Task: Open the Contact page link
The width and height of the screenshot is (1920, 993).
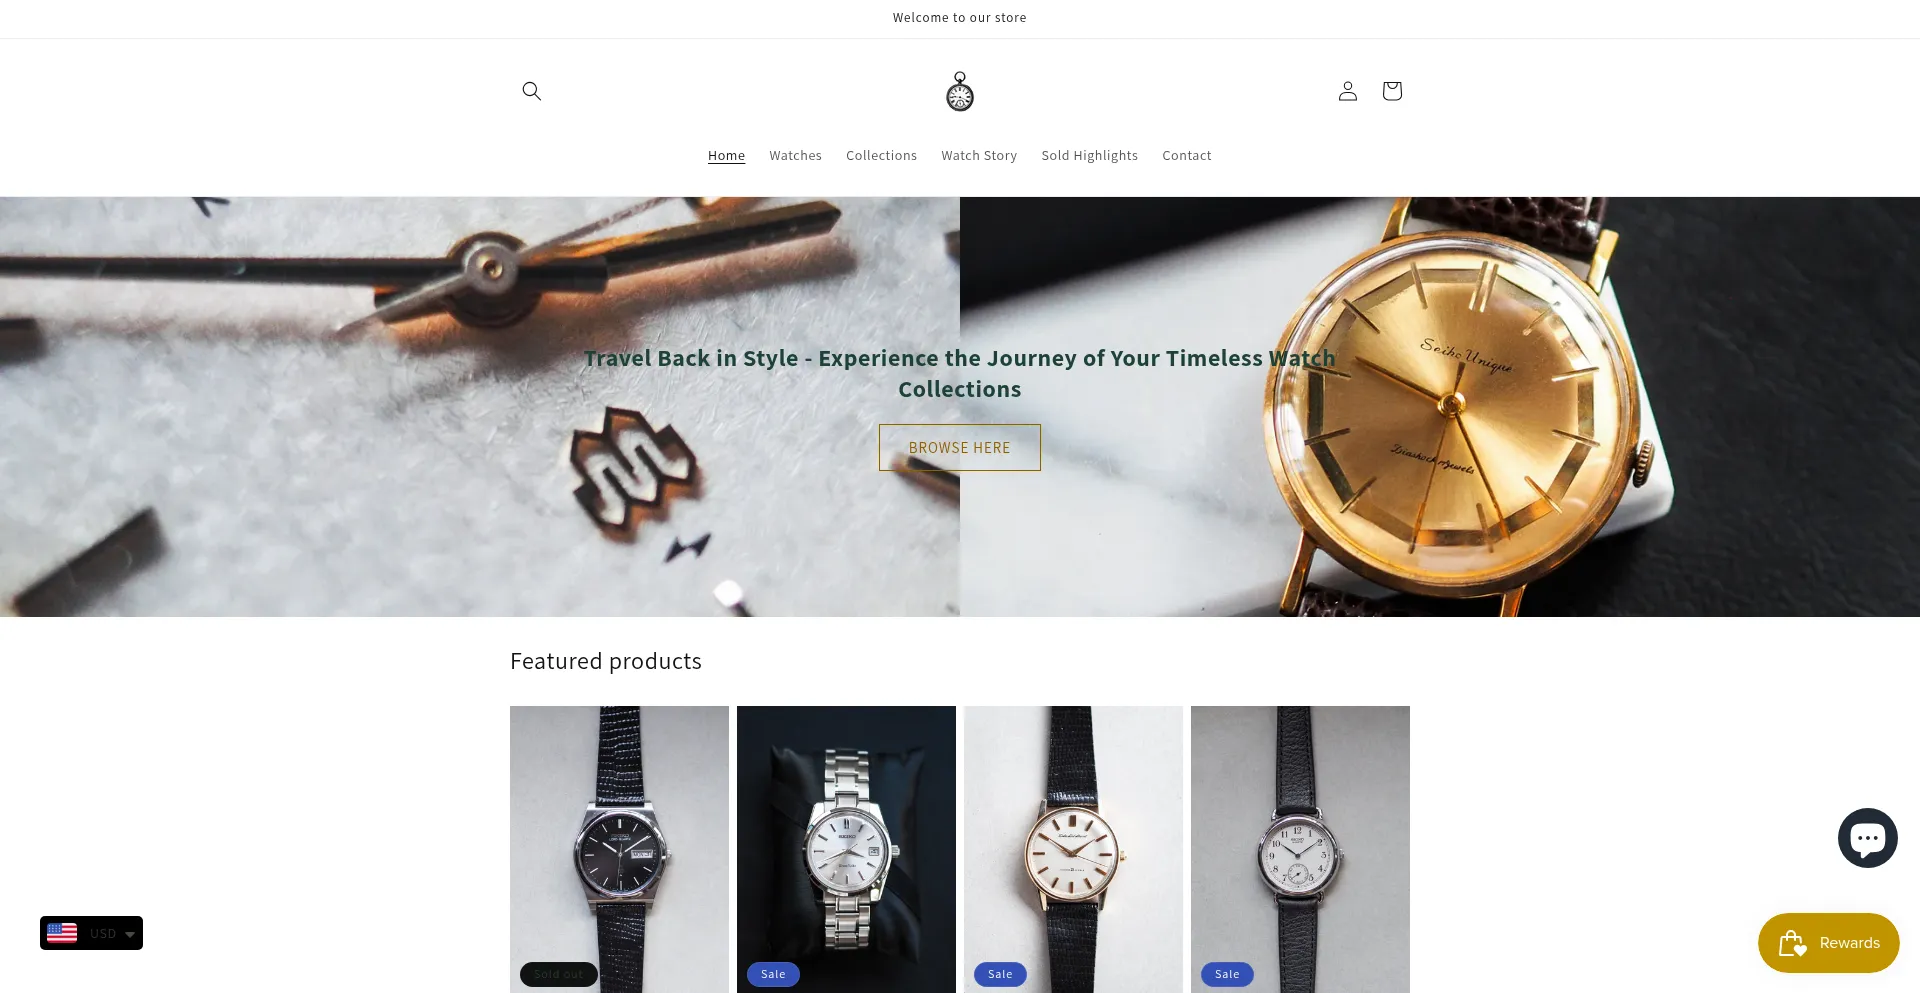Action: (x=1186, y=155)
